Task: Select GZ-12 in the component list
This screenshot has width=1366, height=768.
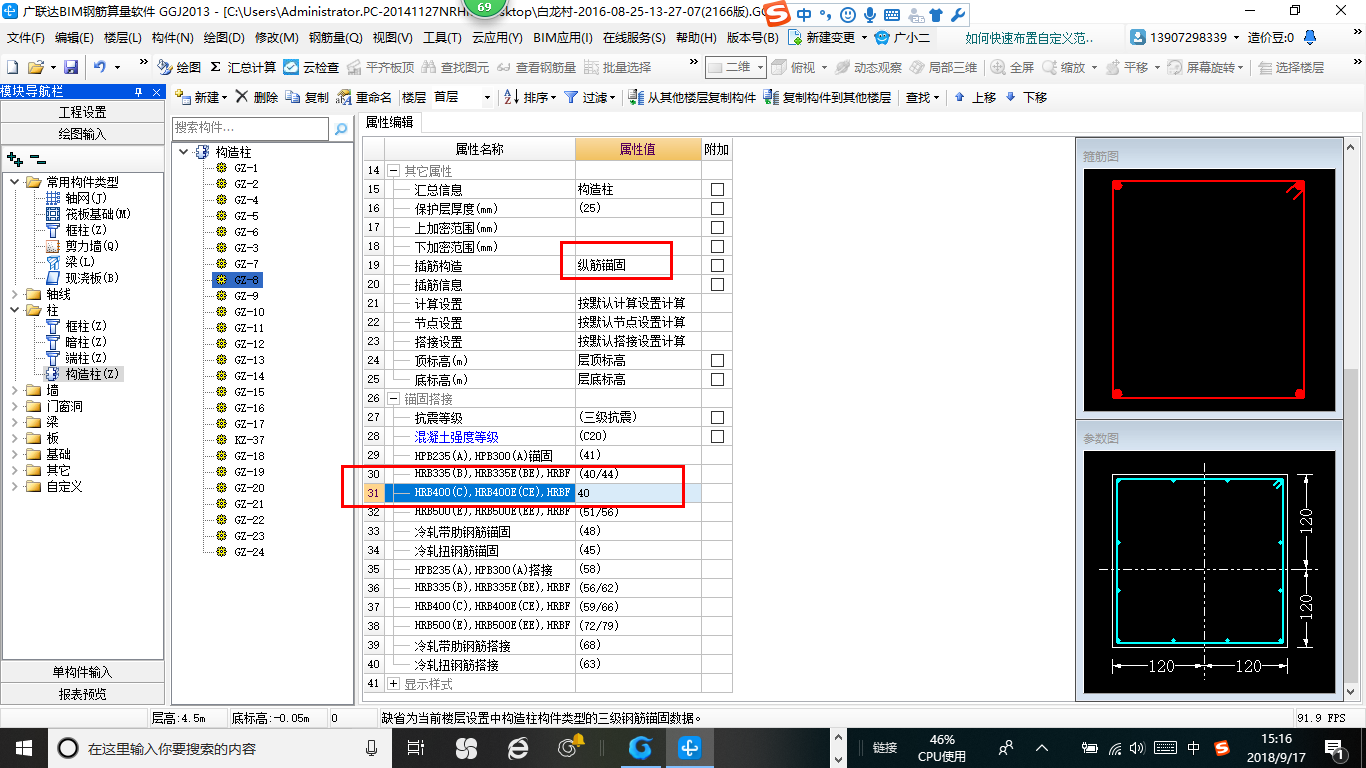Action: click(x=249, y=344)
